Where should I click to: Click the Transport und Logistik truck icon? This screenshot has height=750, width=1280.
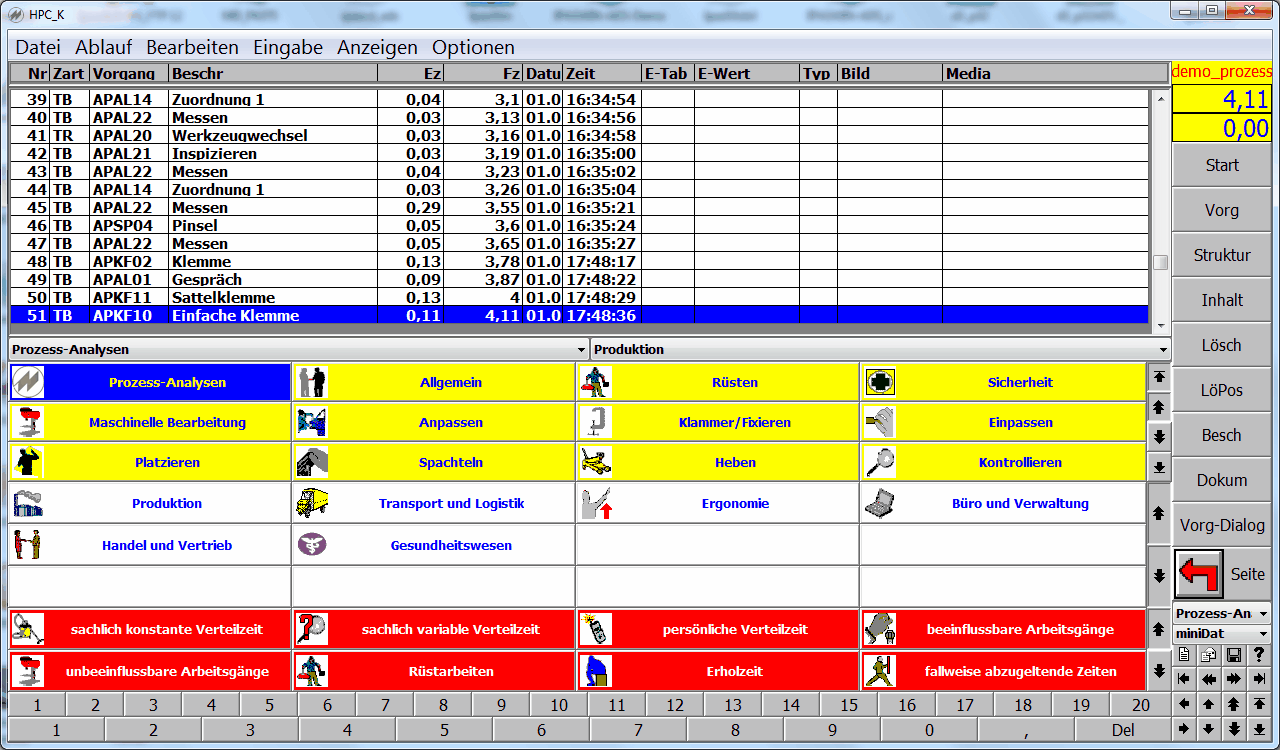point(312,503)
